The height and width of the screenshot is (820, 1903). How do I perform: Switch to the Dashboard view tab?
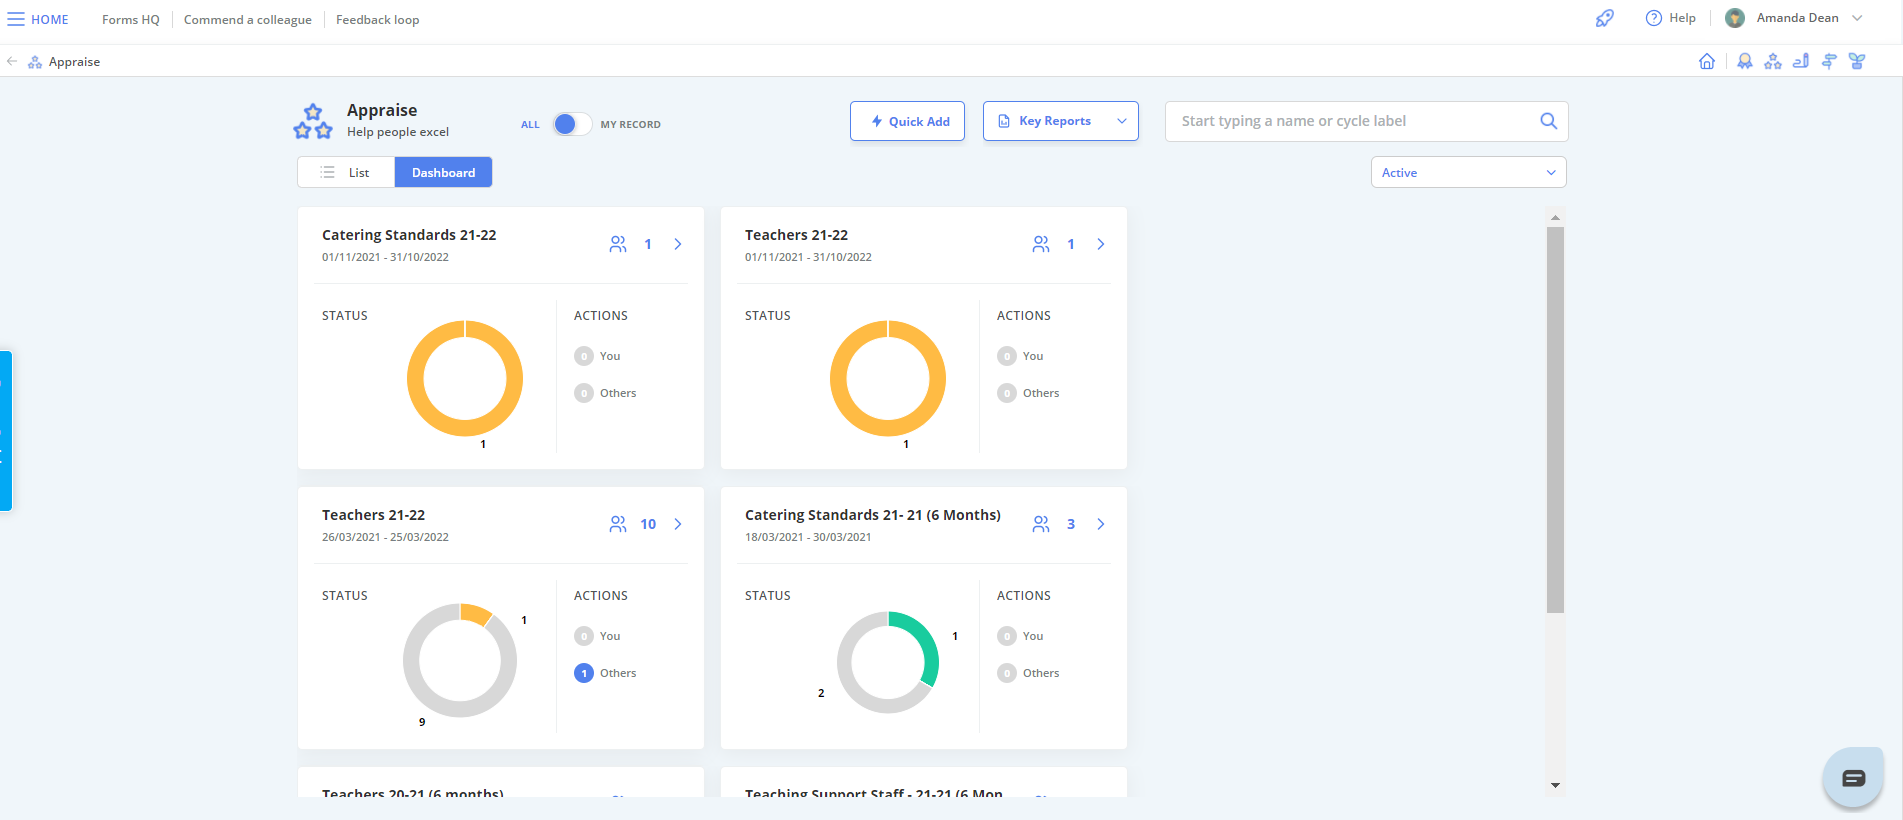tap(443, 172)
